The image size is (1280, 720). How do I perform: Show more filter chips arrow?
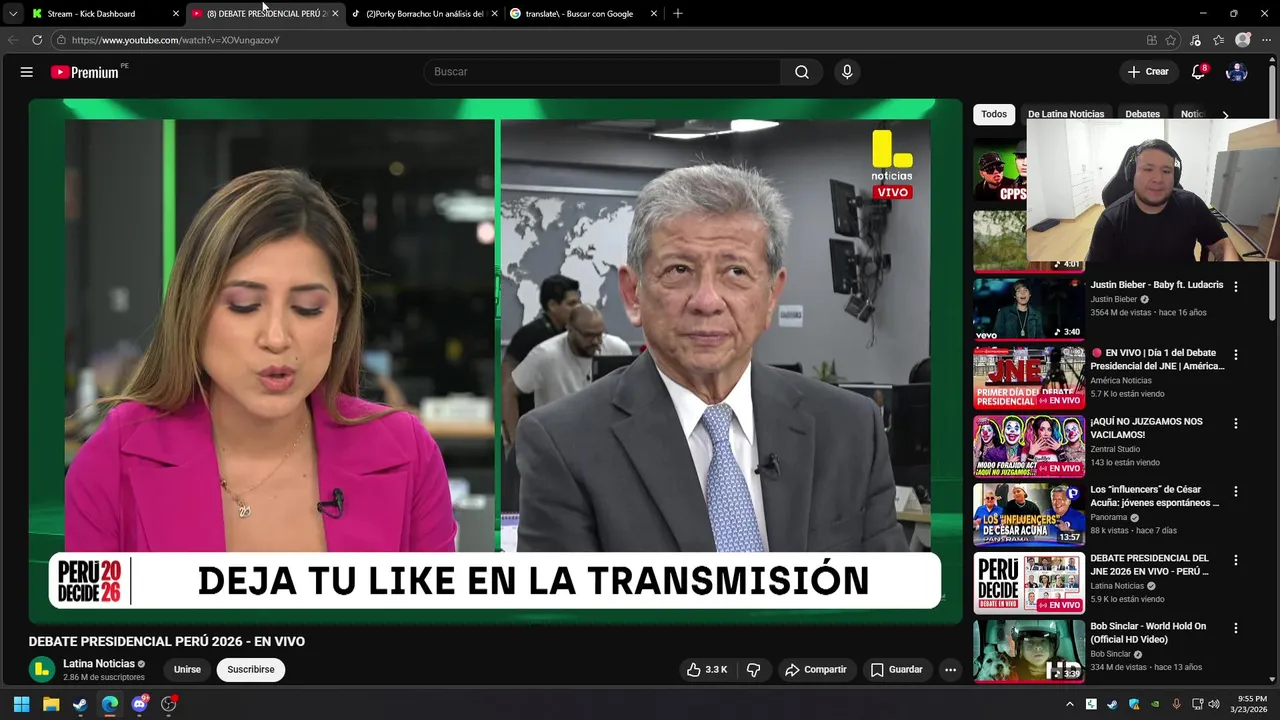[1225, 115]
